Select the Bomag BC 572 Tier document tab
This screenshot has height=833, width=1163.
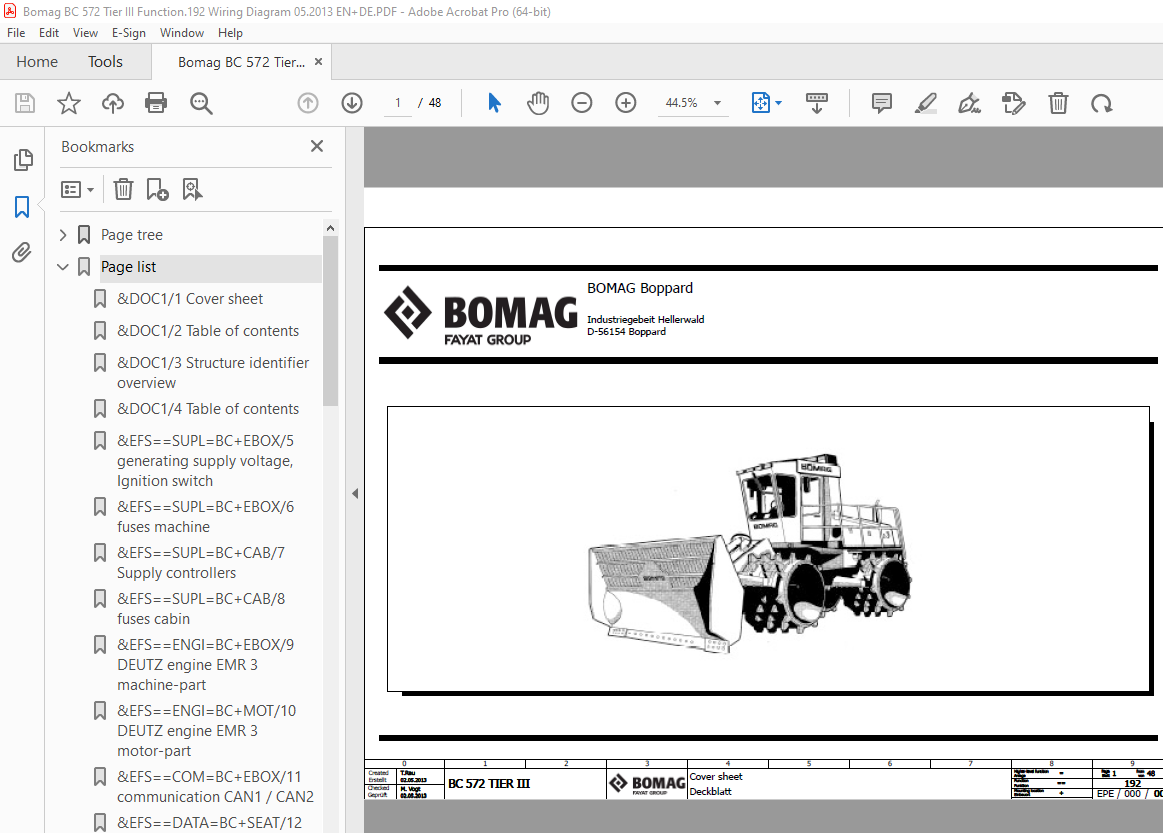point(241,62)
